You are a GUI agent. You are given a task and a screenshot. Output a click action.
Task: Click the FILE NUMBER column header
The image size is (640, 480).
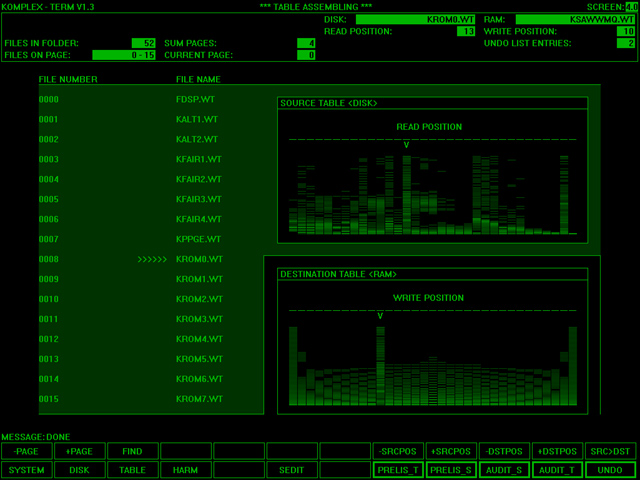68,80
